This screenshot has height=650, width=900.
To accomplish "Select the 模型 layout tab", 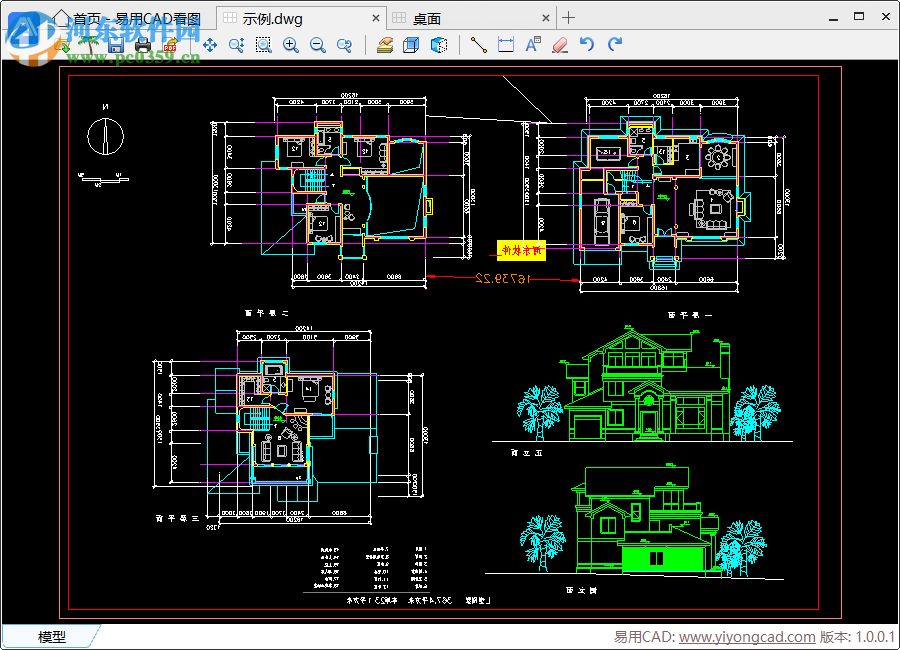I will (51, 637).
